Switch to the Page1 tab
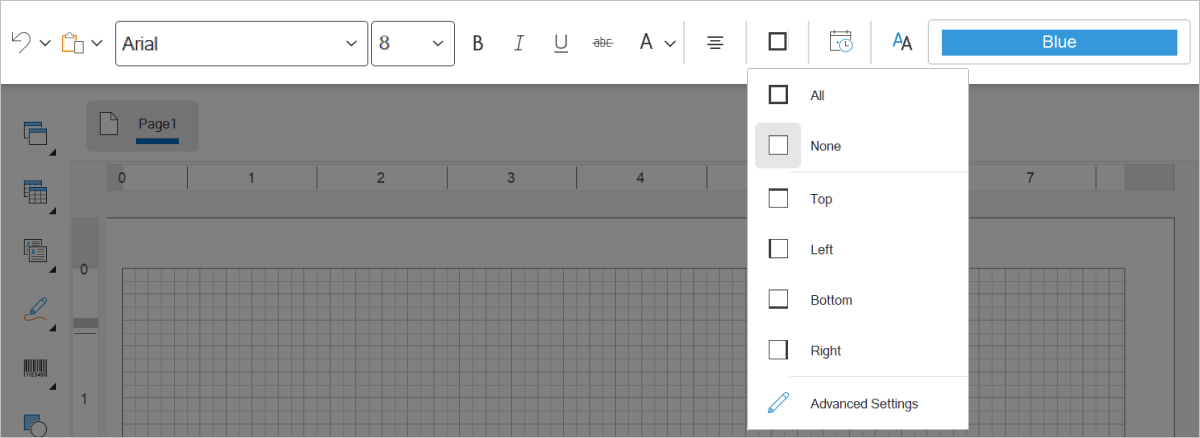The image size is (1200, 438). click(x=157, y=125)
